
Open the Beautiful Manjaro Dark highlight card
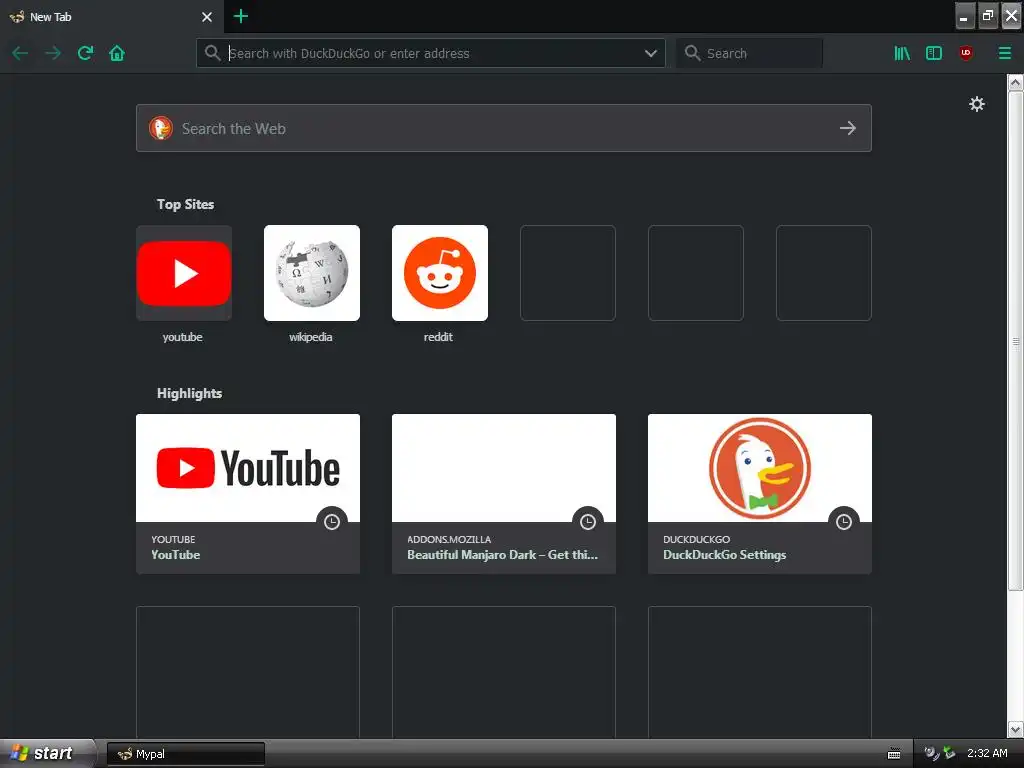[x=504, y=494]
